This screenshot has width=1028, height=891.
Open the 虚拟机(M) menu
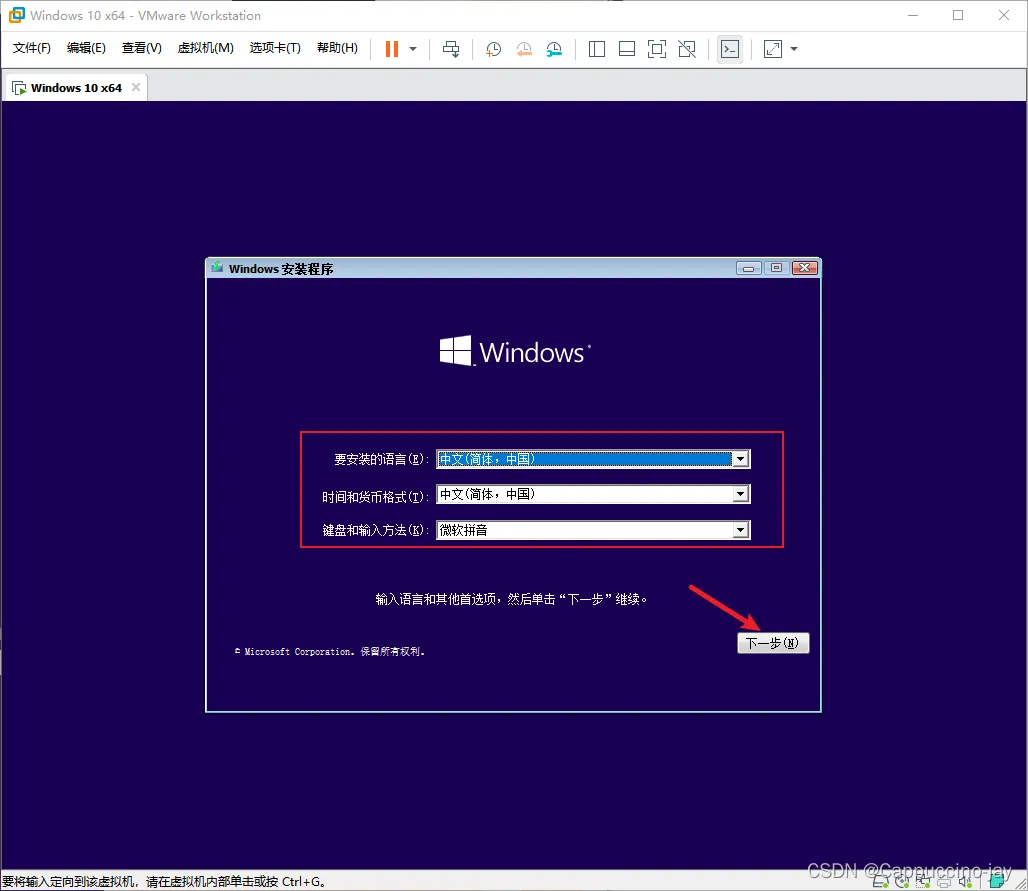point(205,48)
